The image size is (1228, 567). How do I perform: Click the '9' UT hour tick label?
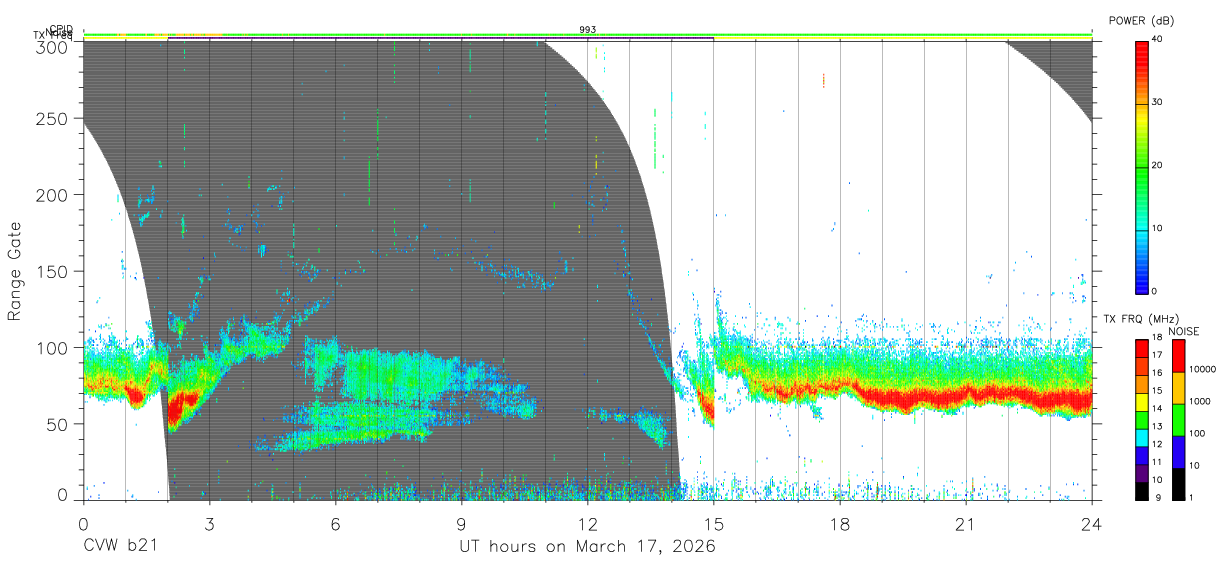coord(462,524)
